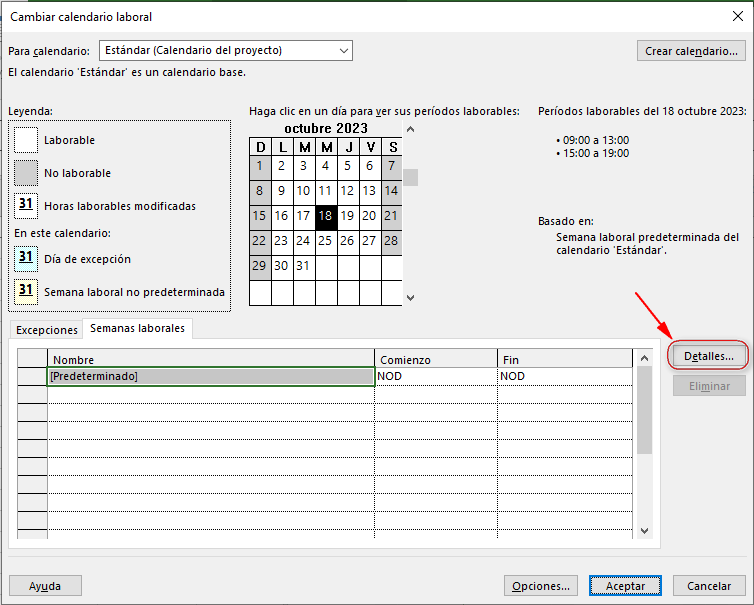Open the Opciones... dialog
This screenshot has width=754, height=605.
tap(540, 586)
